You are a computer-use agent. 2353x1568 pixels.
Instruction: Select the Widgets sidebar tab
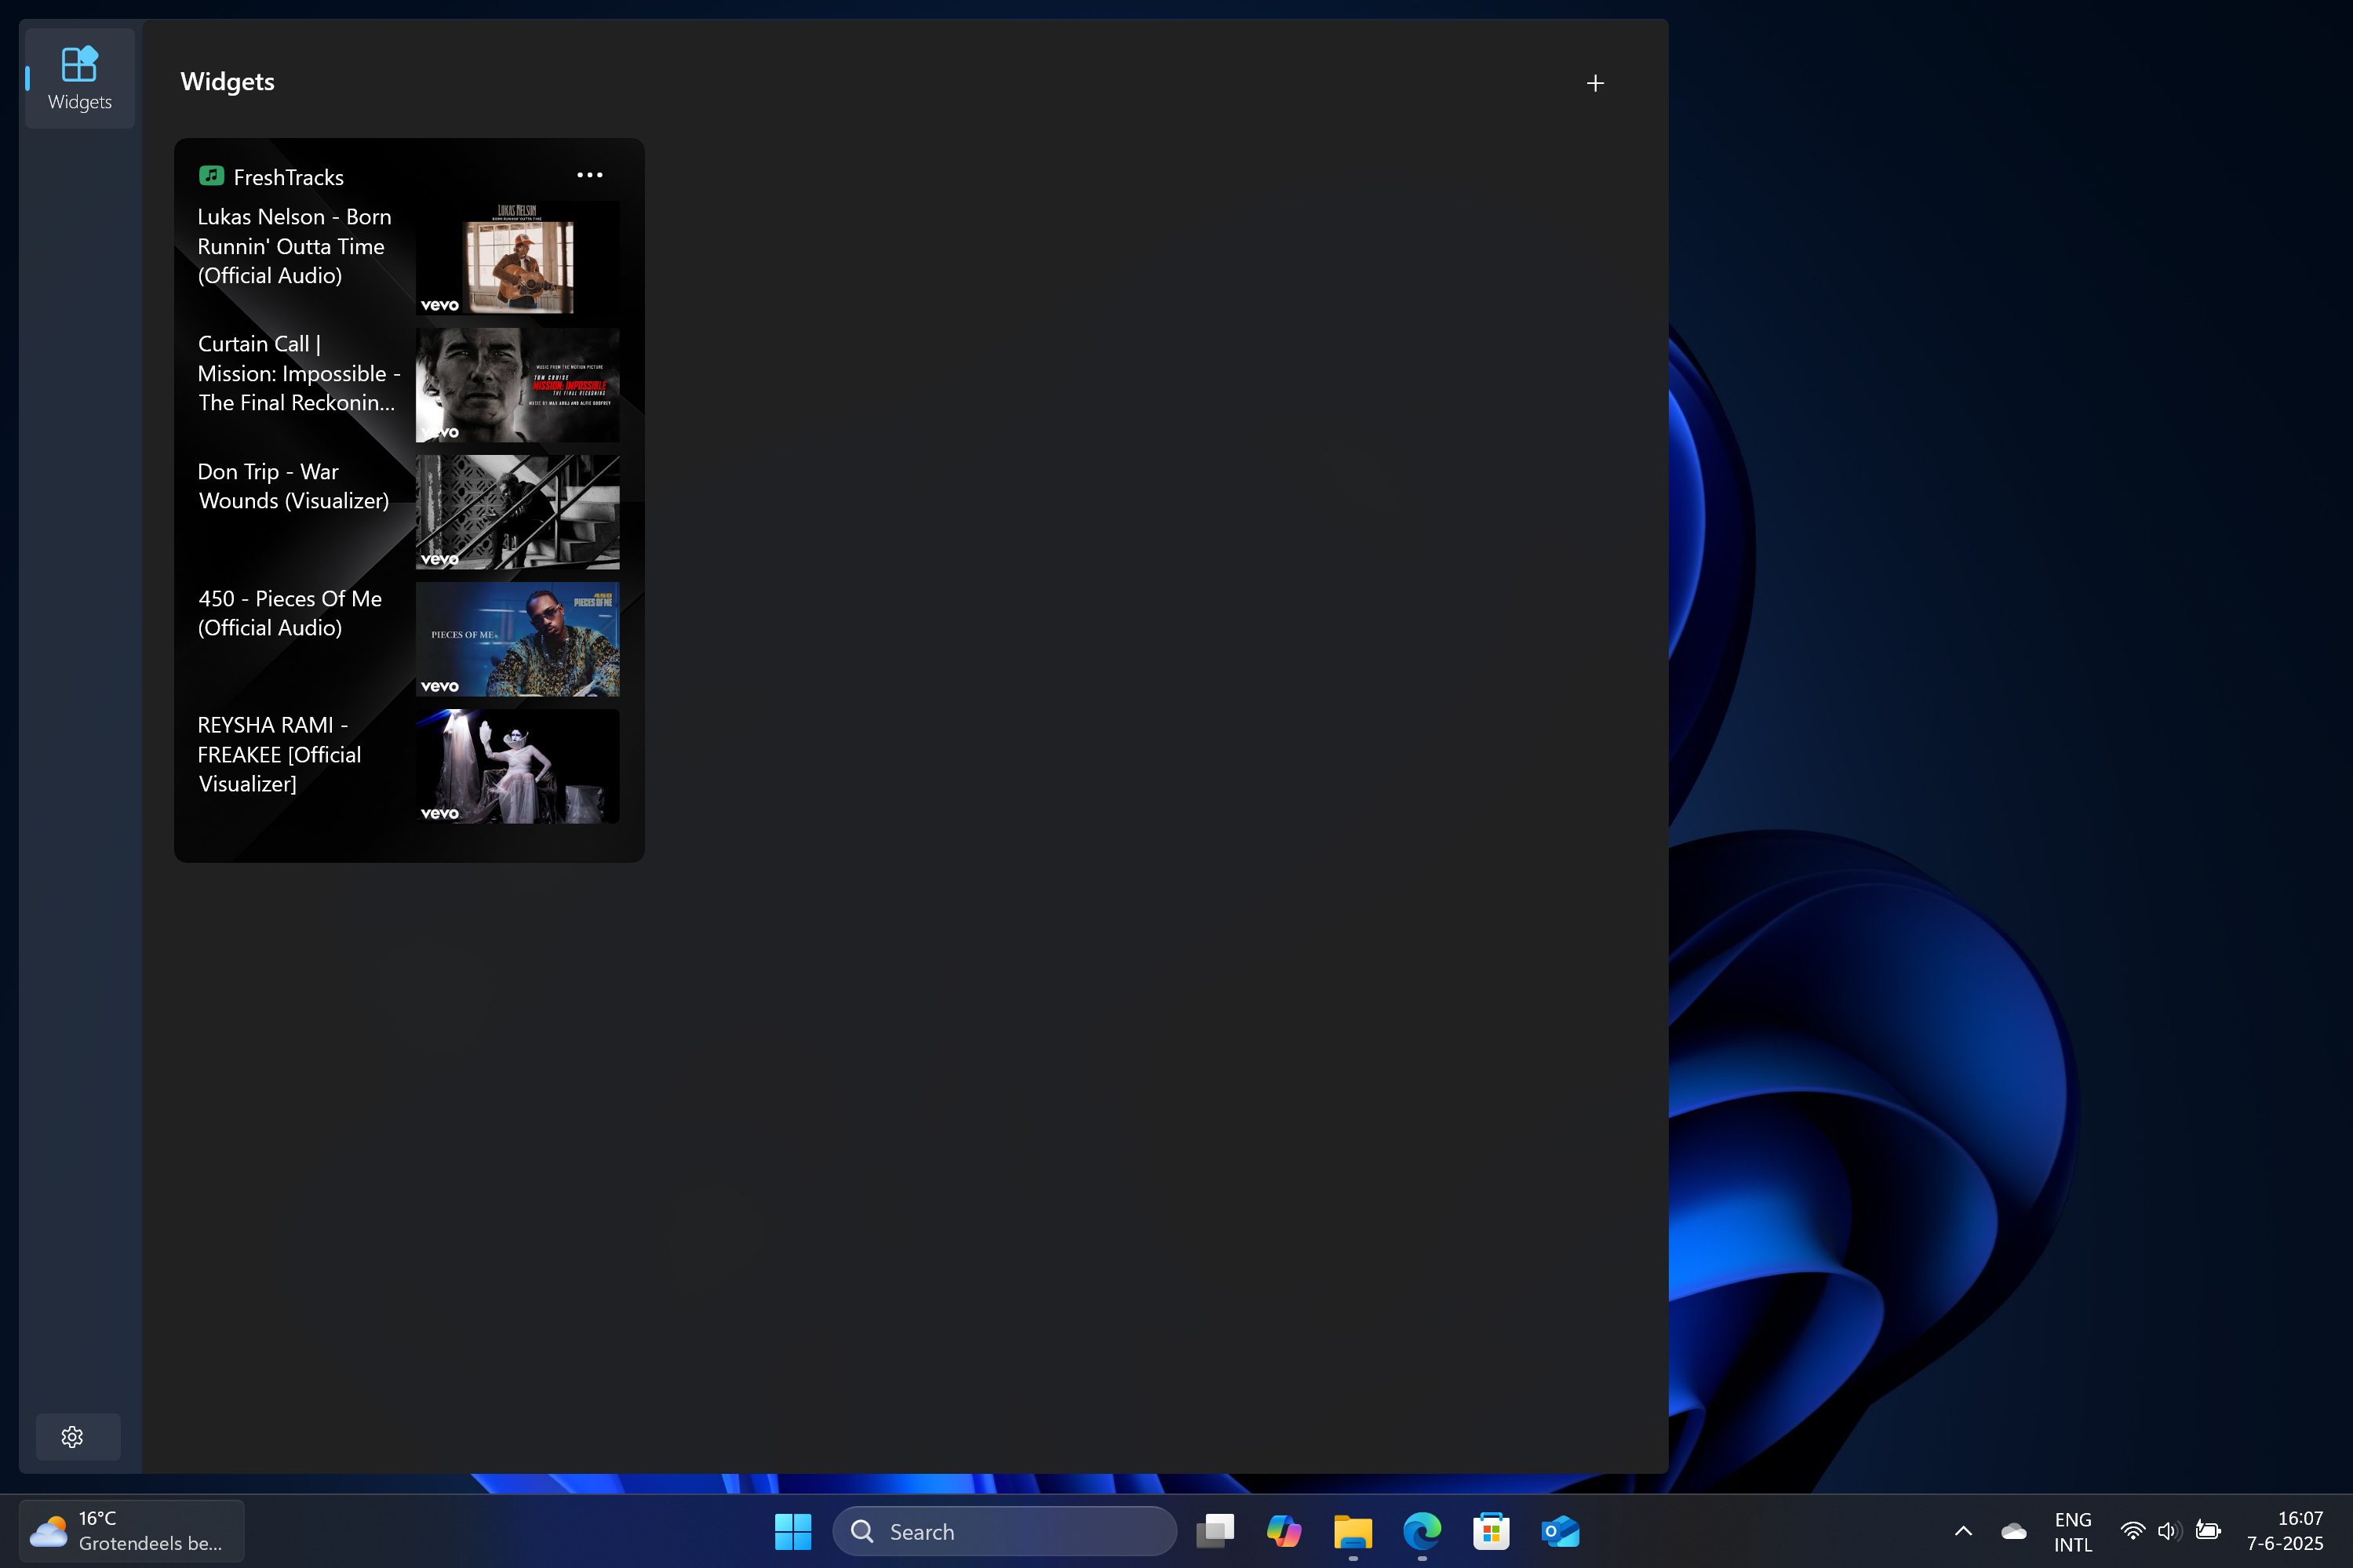[79, 78]
